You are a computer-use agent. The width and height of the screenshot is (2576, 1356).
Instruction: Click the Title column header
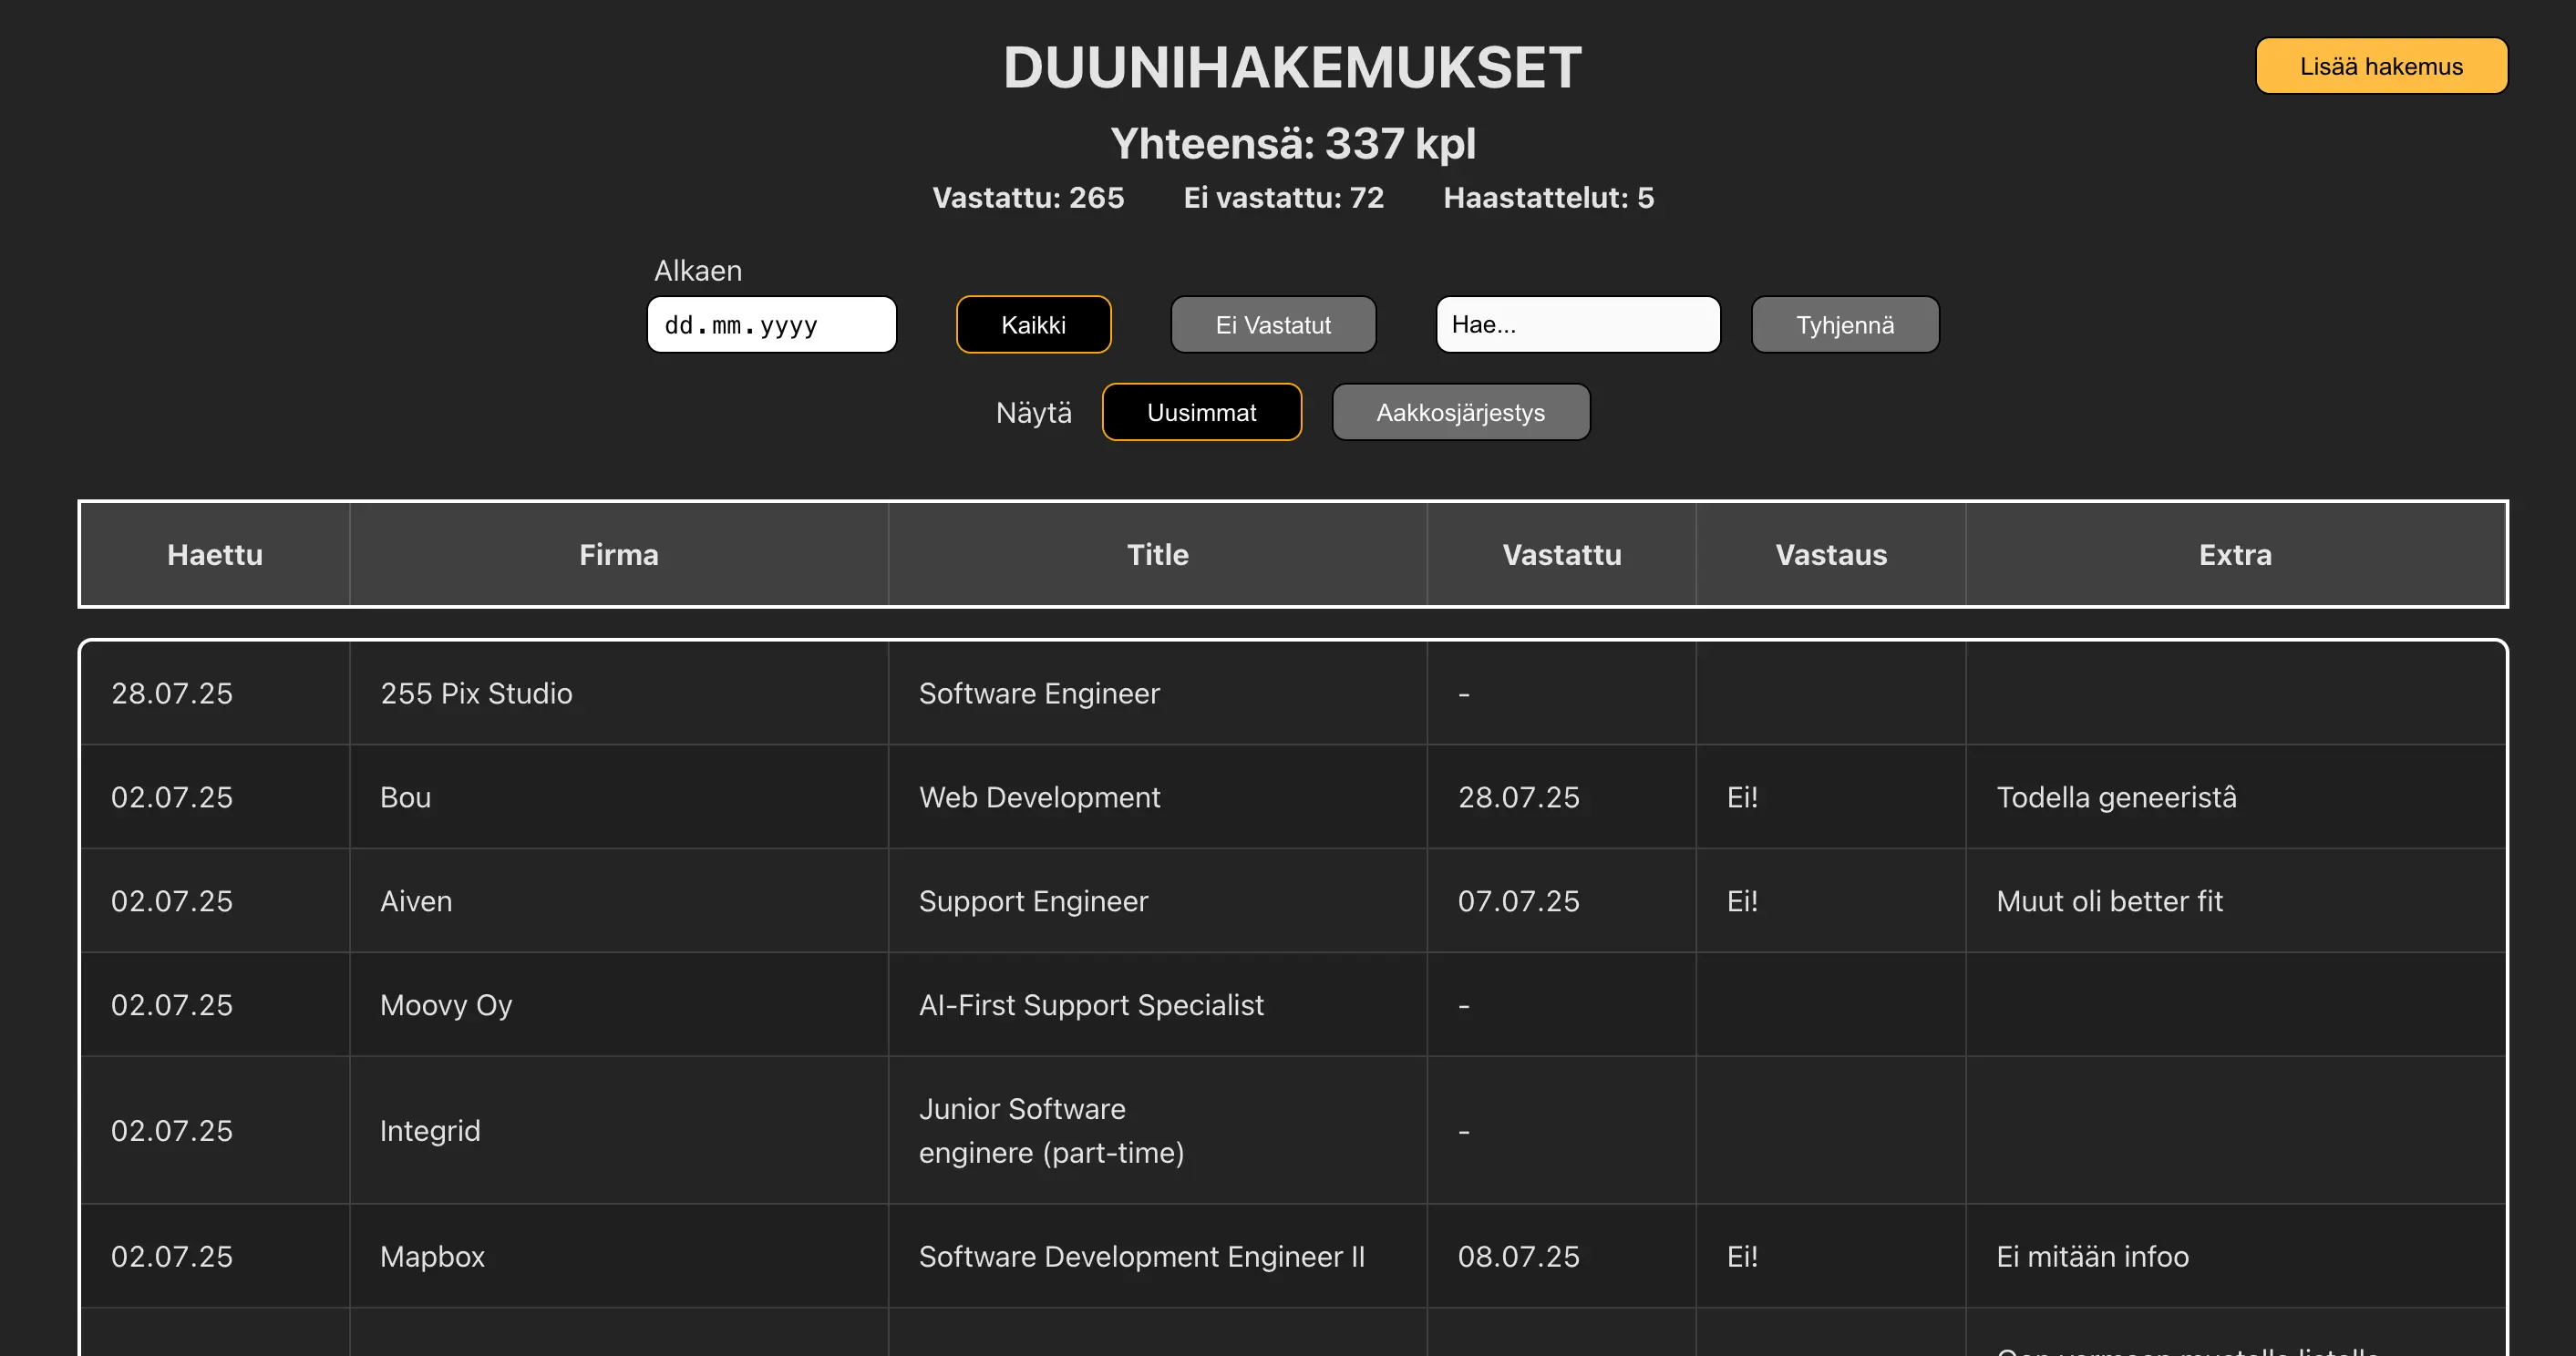pyautogui.click(x=1158, y=554)
